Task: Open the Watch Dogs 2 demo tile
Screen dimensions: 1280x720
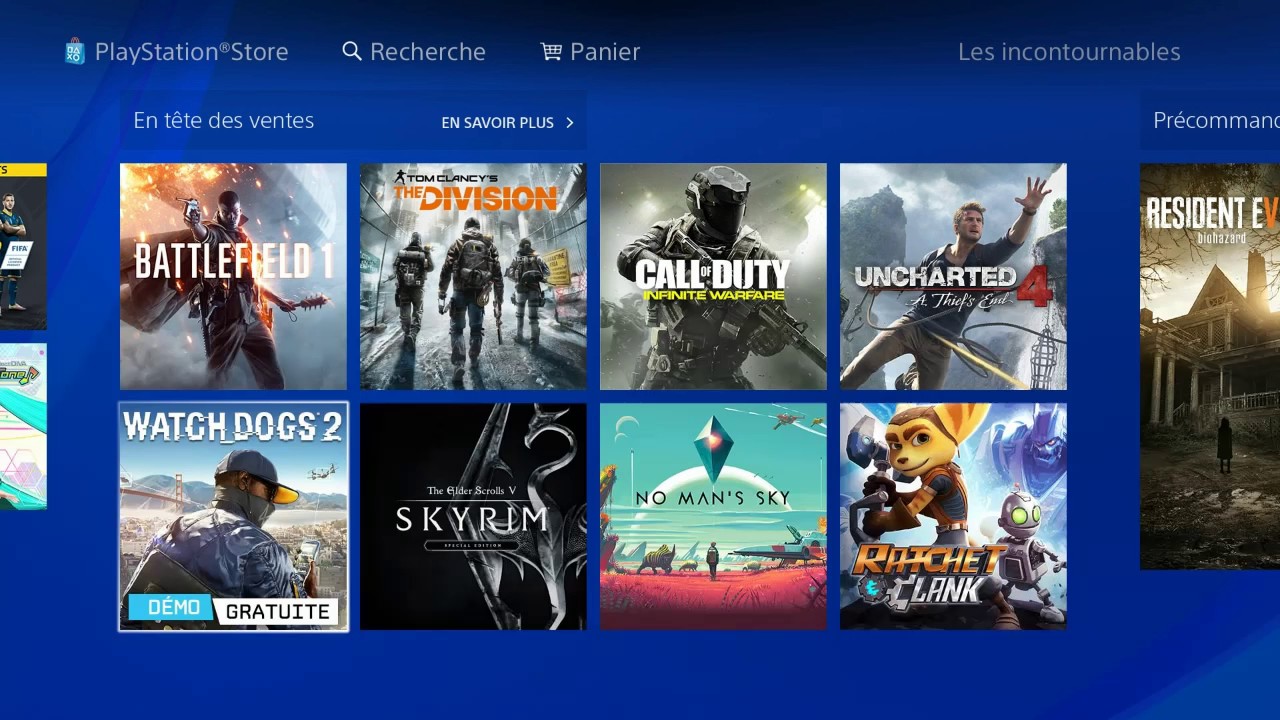Action: pyautogui.click(x=233, y=516)
